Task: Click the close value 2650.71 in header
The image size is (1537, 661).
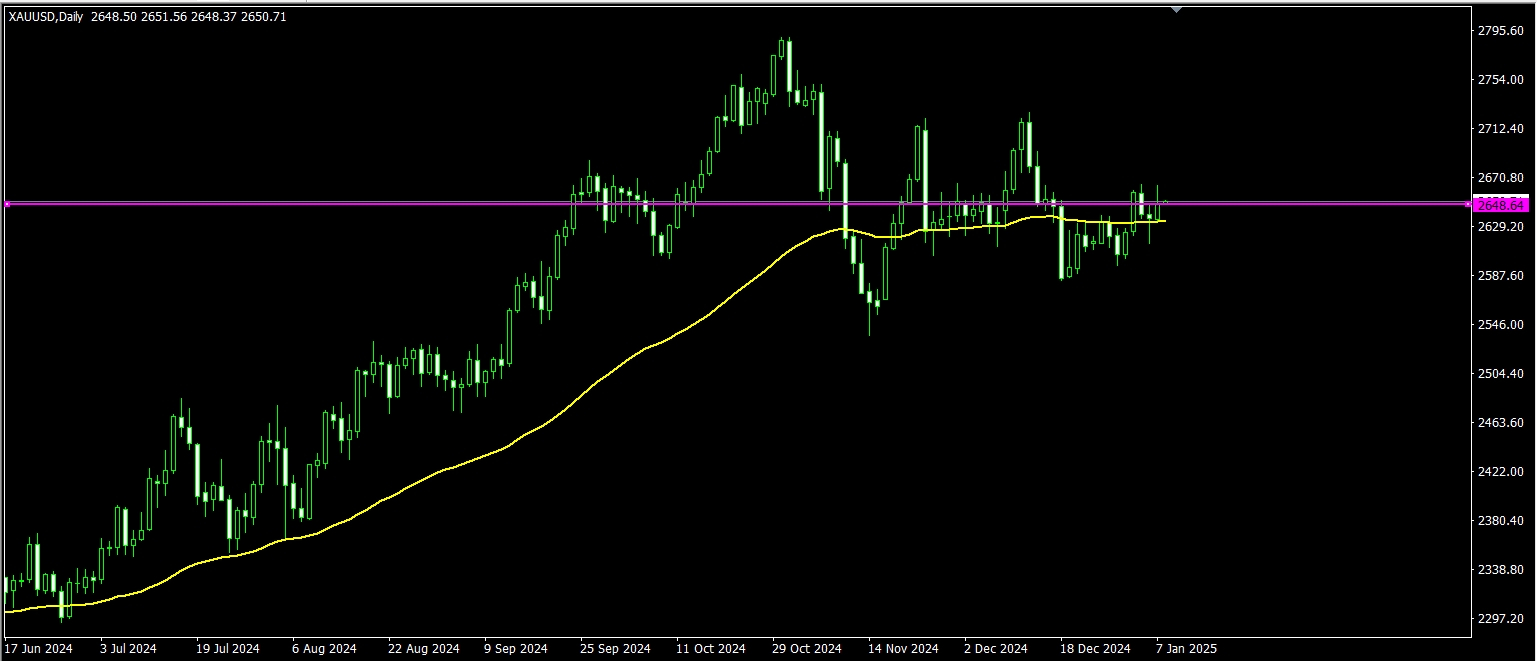Action: (x=265, y=16)
